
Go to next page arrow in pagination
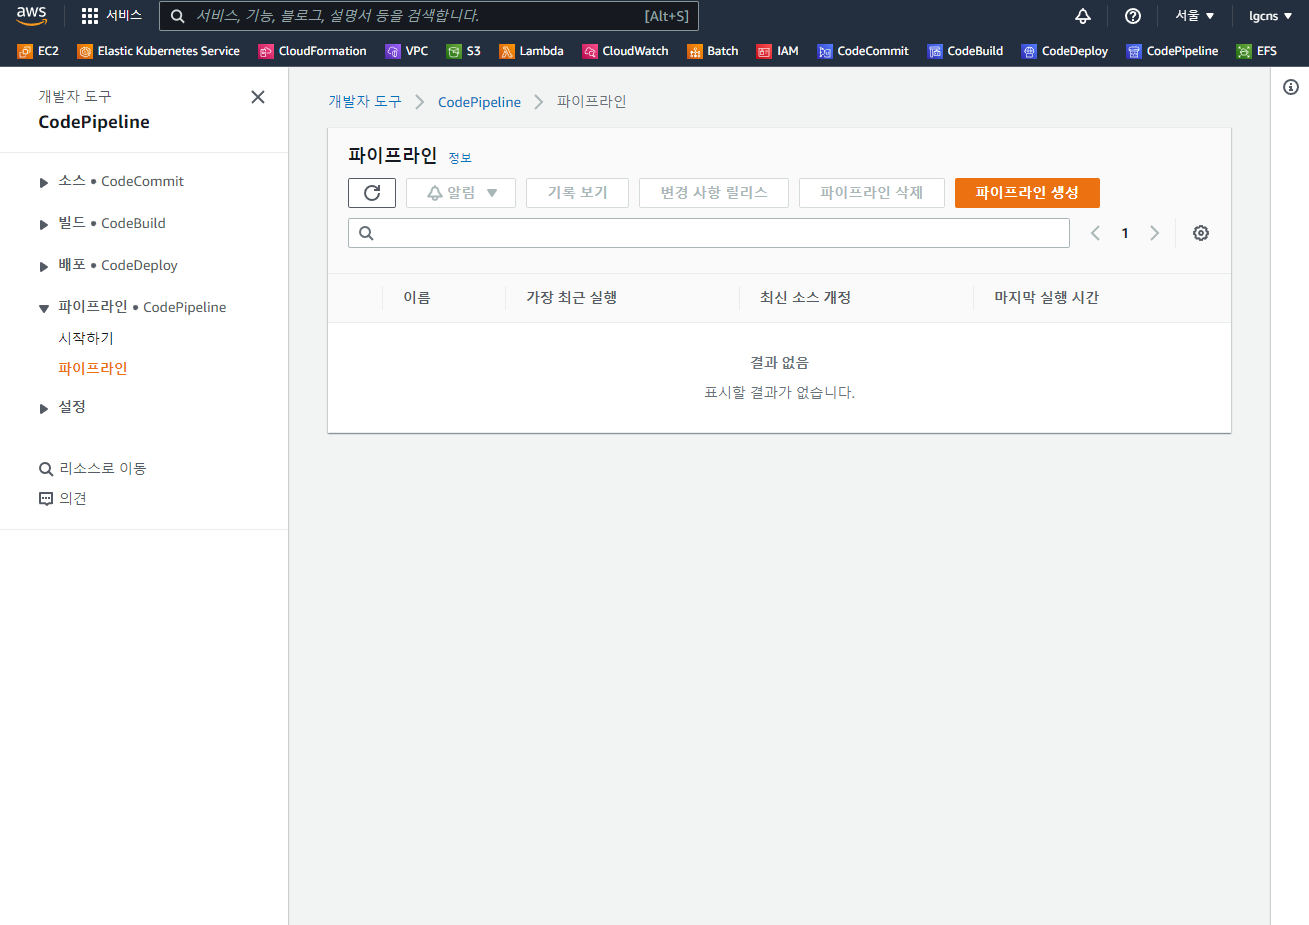tap(1154, 233)
